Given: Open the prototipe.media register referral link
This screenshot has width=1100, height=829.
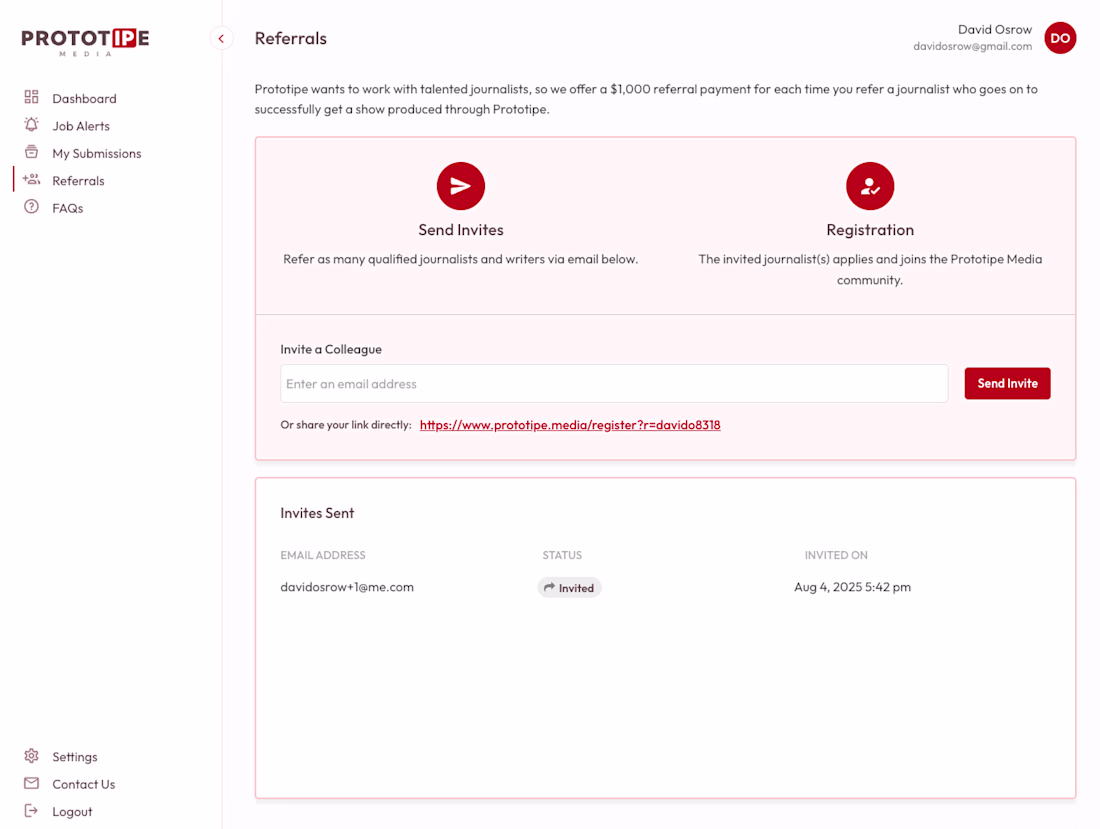Looking at the screenshot, I should click(x=570, y=425).
